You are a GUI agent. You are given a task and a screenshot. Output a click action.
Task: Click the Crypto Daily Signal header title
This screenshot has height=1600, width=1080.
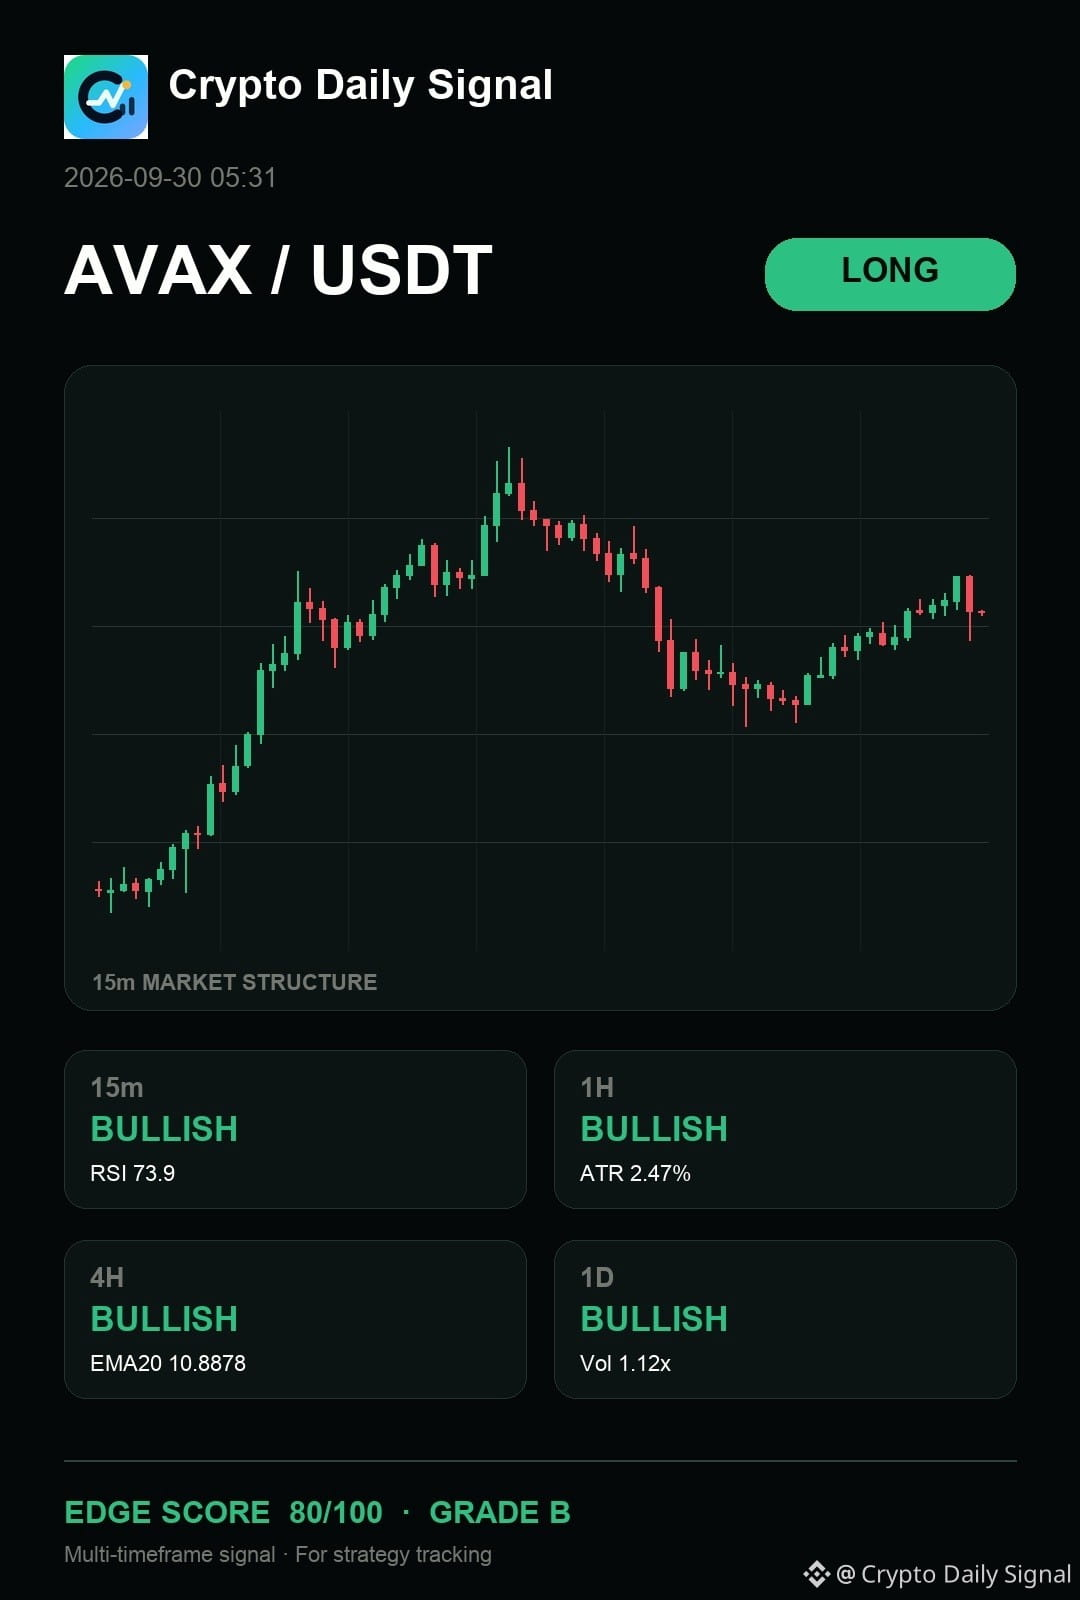[x=361, y=86]
